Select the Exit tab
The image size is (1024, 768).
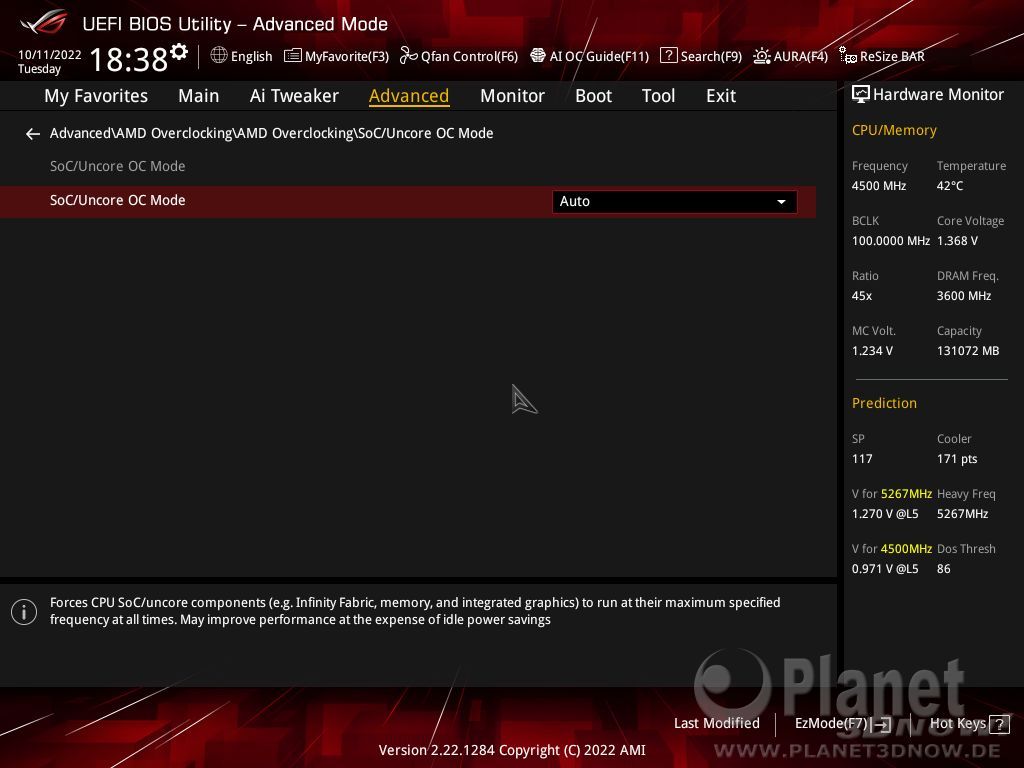721,96
